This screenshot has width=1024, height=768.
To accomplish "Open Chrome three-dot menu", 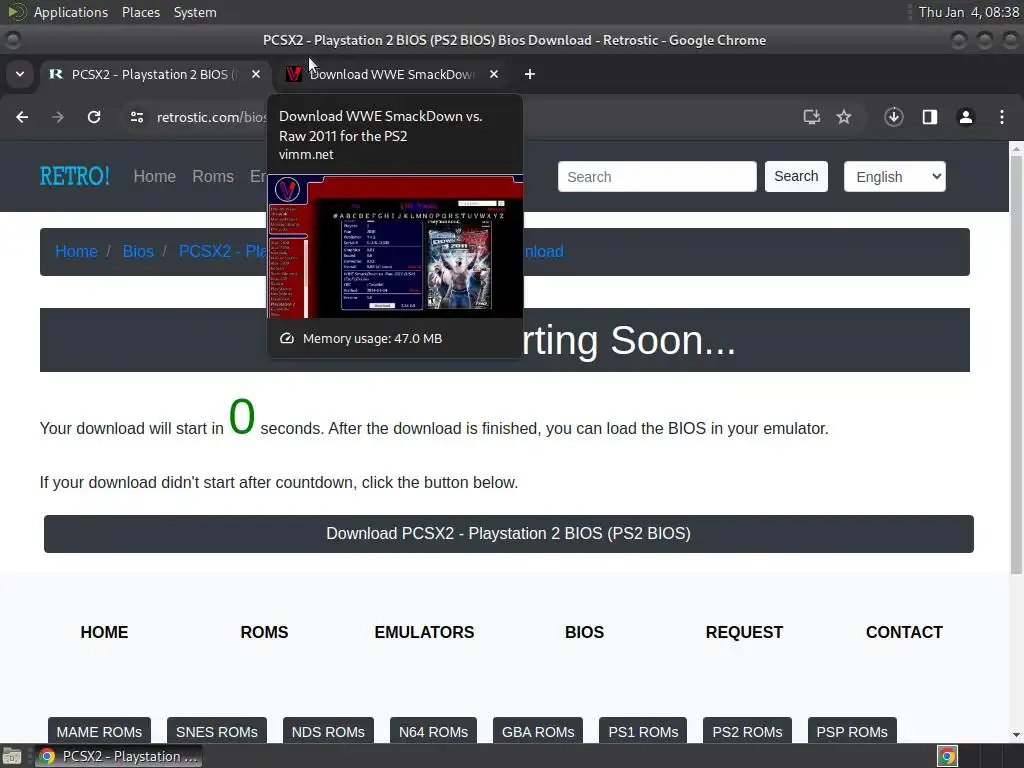I will [x=1002, y=117].
